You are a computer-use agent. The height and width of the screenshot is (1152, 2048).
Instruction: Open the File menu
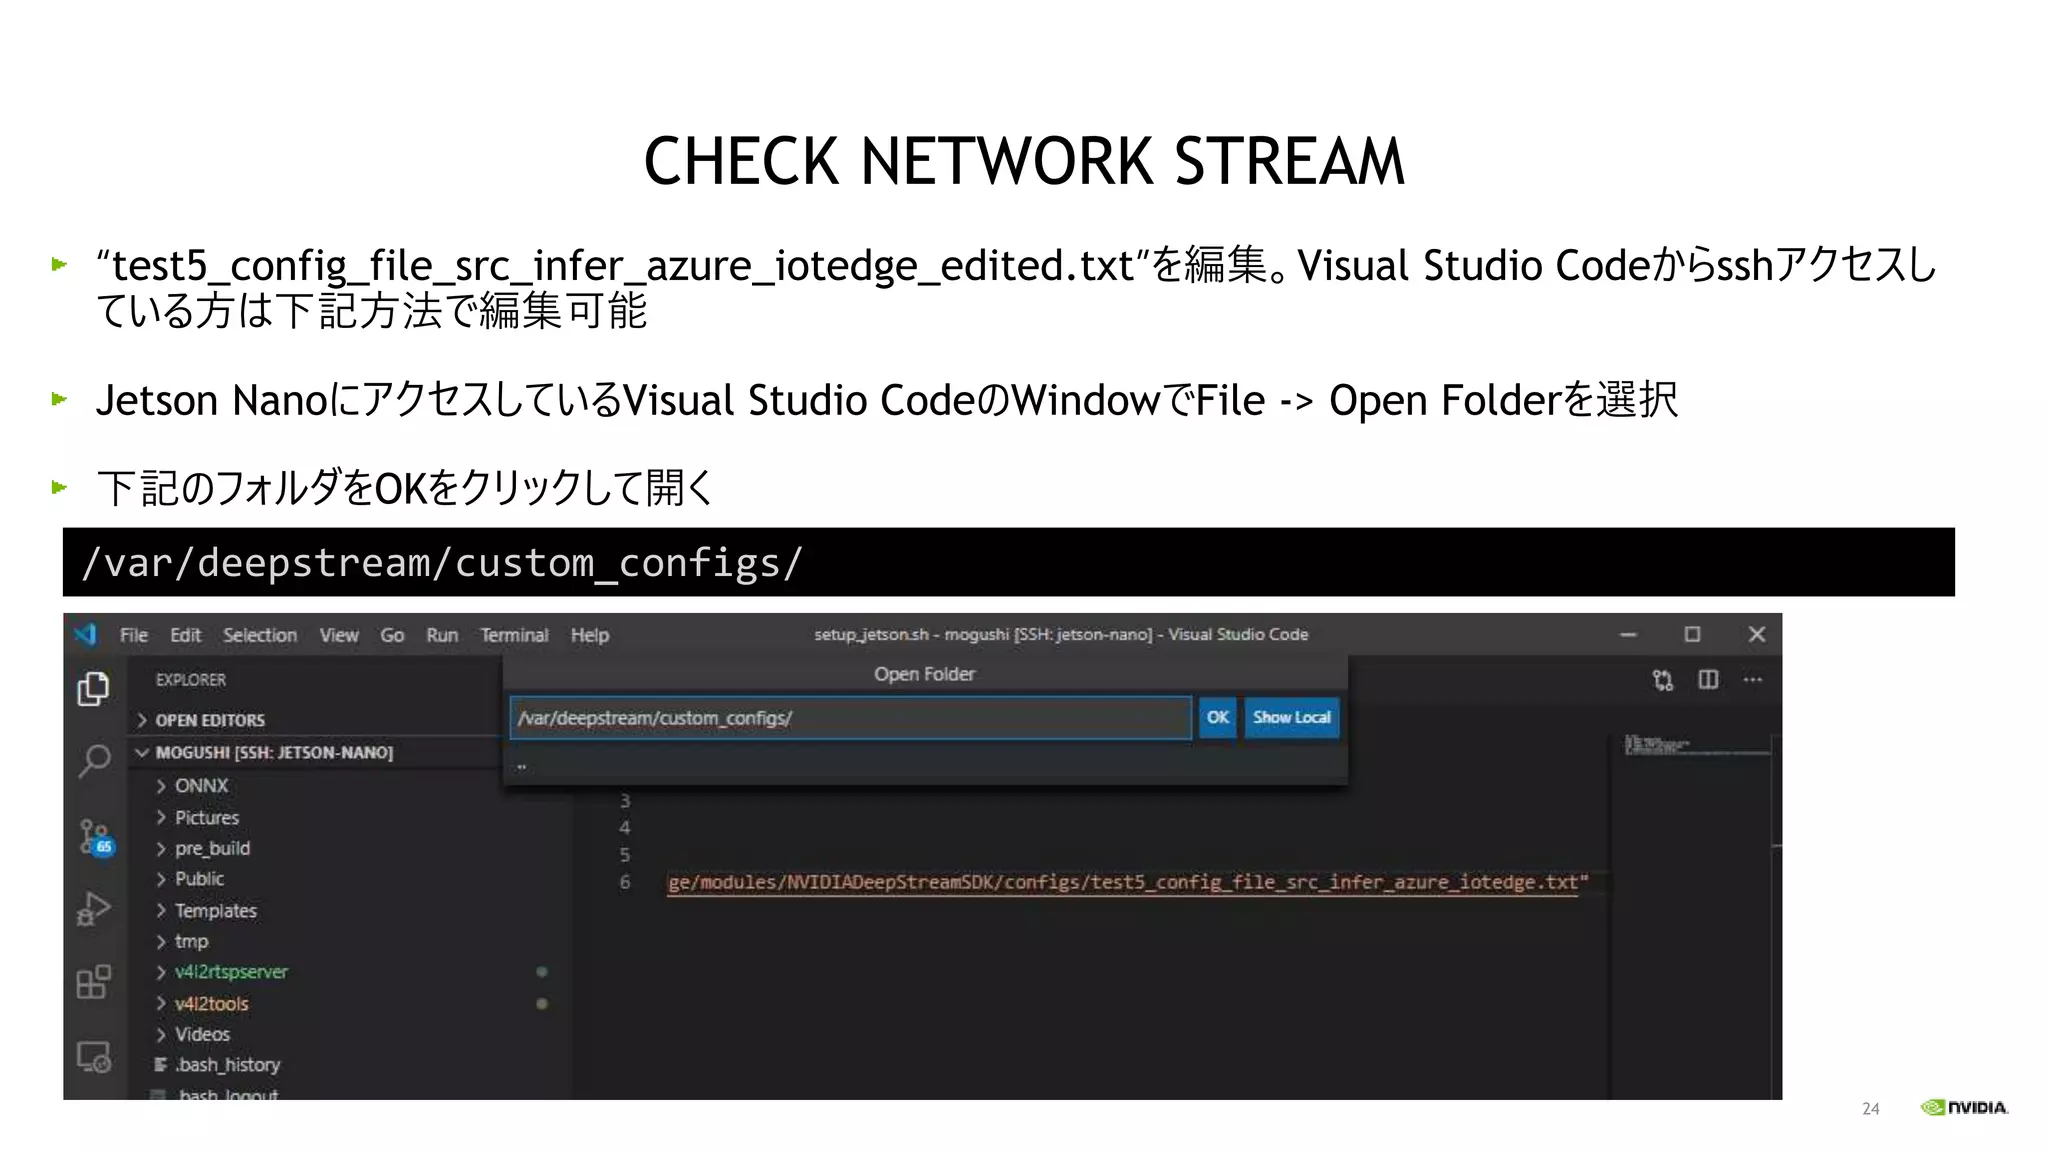click(x=134, y=635)
